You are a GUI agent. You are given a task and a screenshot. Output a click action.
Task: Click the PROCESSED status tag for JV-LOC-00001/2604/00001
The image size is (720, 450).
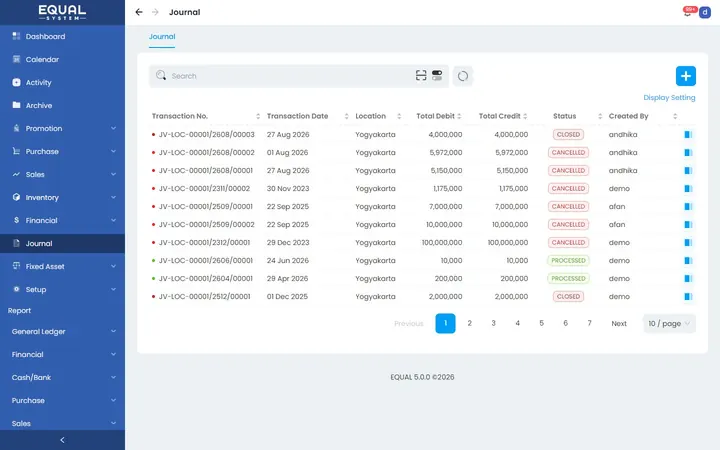(568, 279)
